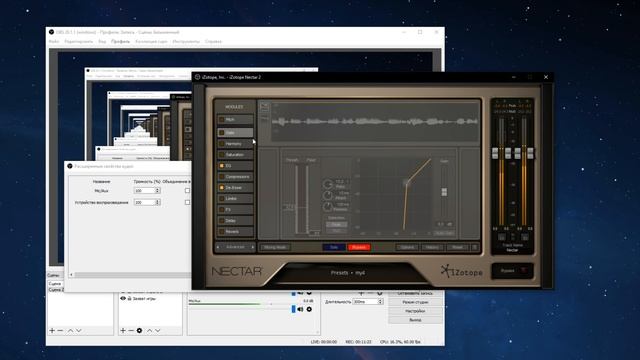Toggle lock icon of Захват игры source
This screenshot has height=360, width=640.
pyautogui.click(x=129, y=299)
